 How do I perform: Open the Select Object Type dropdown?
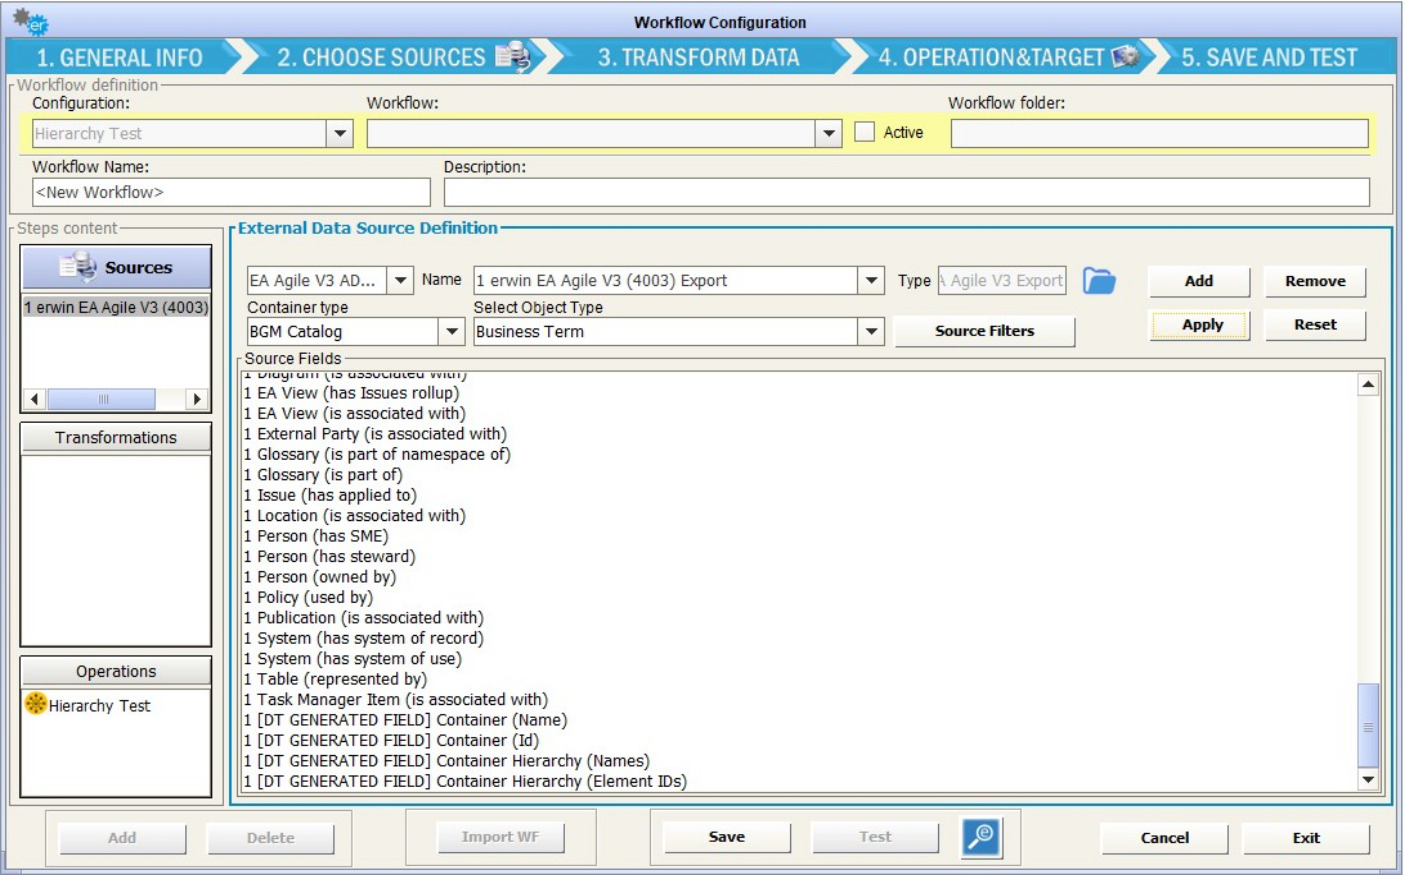[871, 331]
